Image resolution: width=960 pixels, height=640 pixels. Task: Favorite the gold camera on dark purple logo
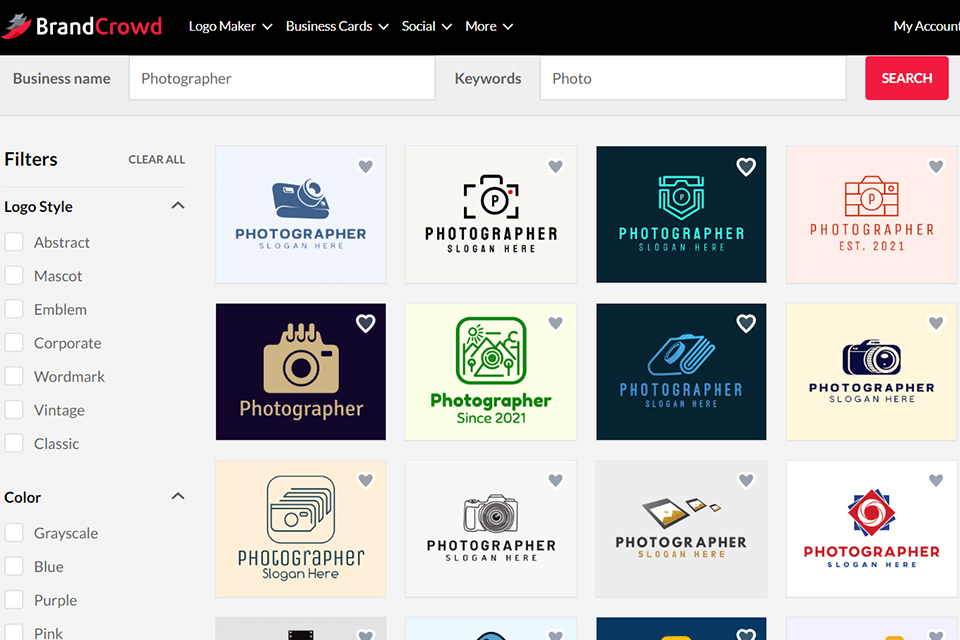point(366,323)
